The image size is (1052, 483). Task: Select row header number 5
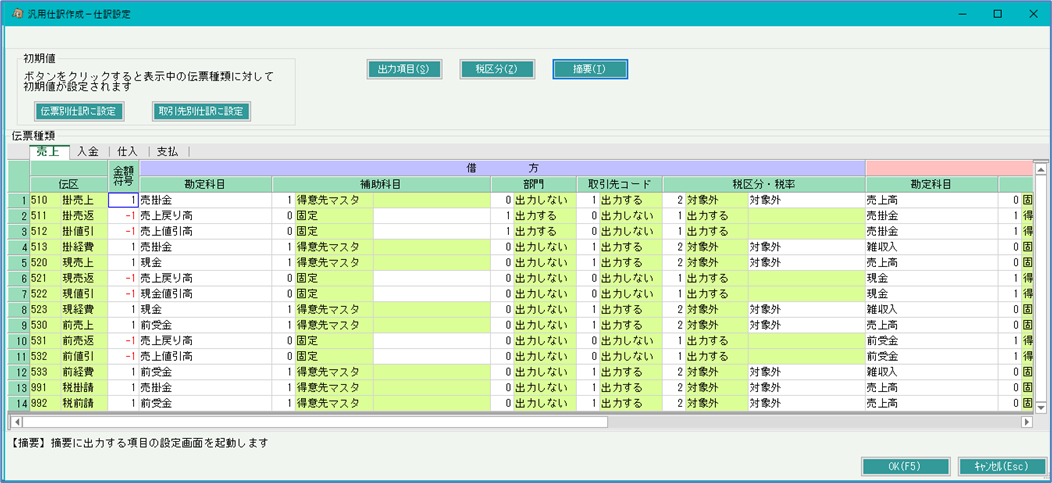(19, 262)
